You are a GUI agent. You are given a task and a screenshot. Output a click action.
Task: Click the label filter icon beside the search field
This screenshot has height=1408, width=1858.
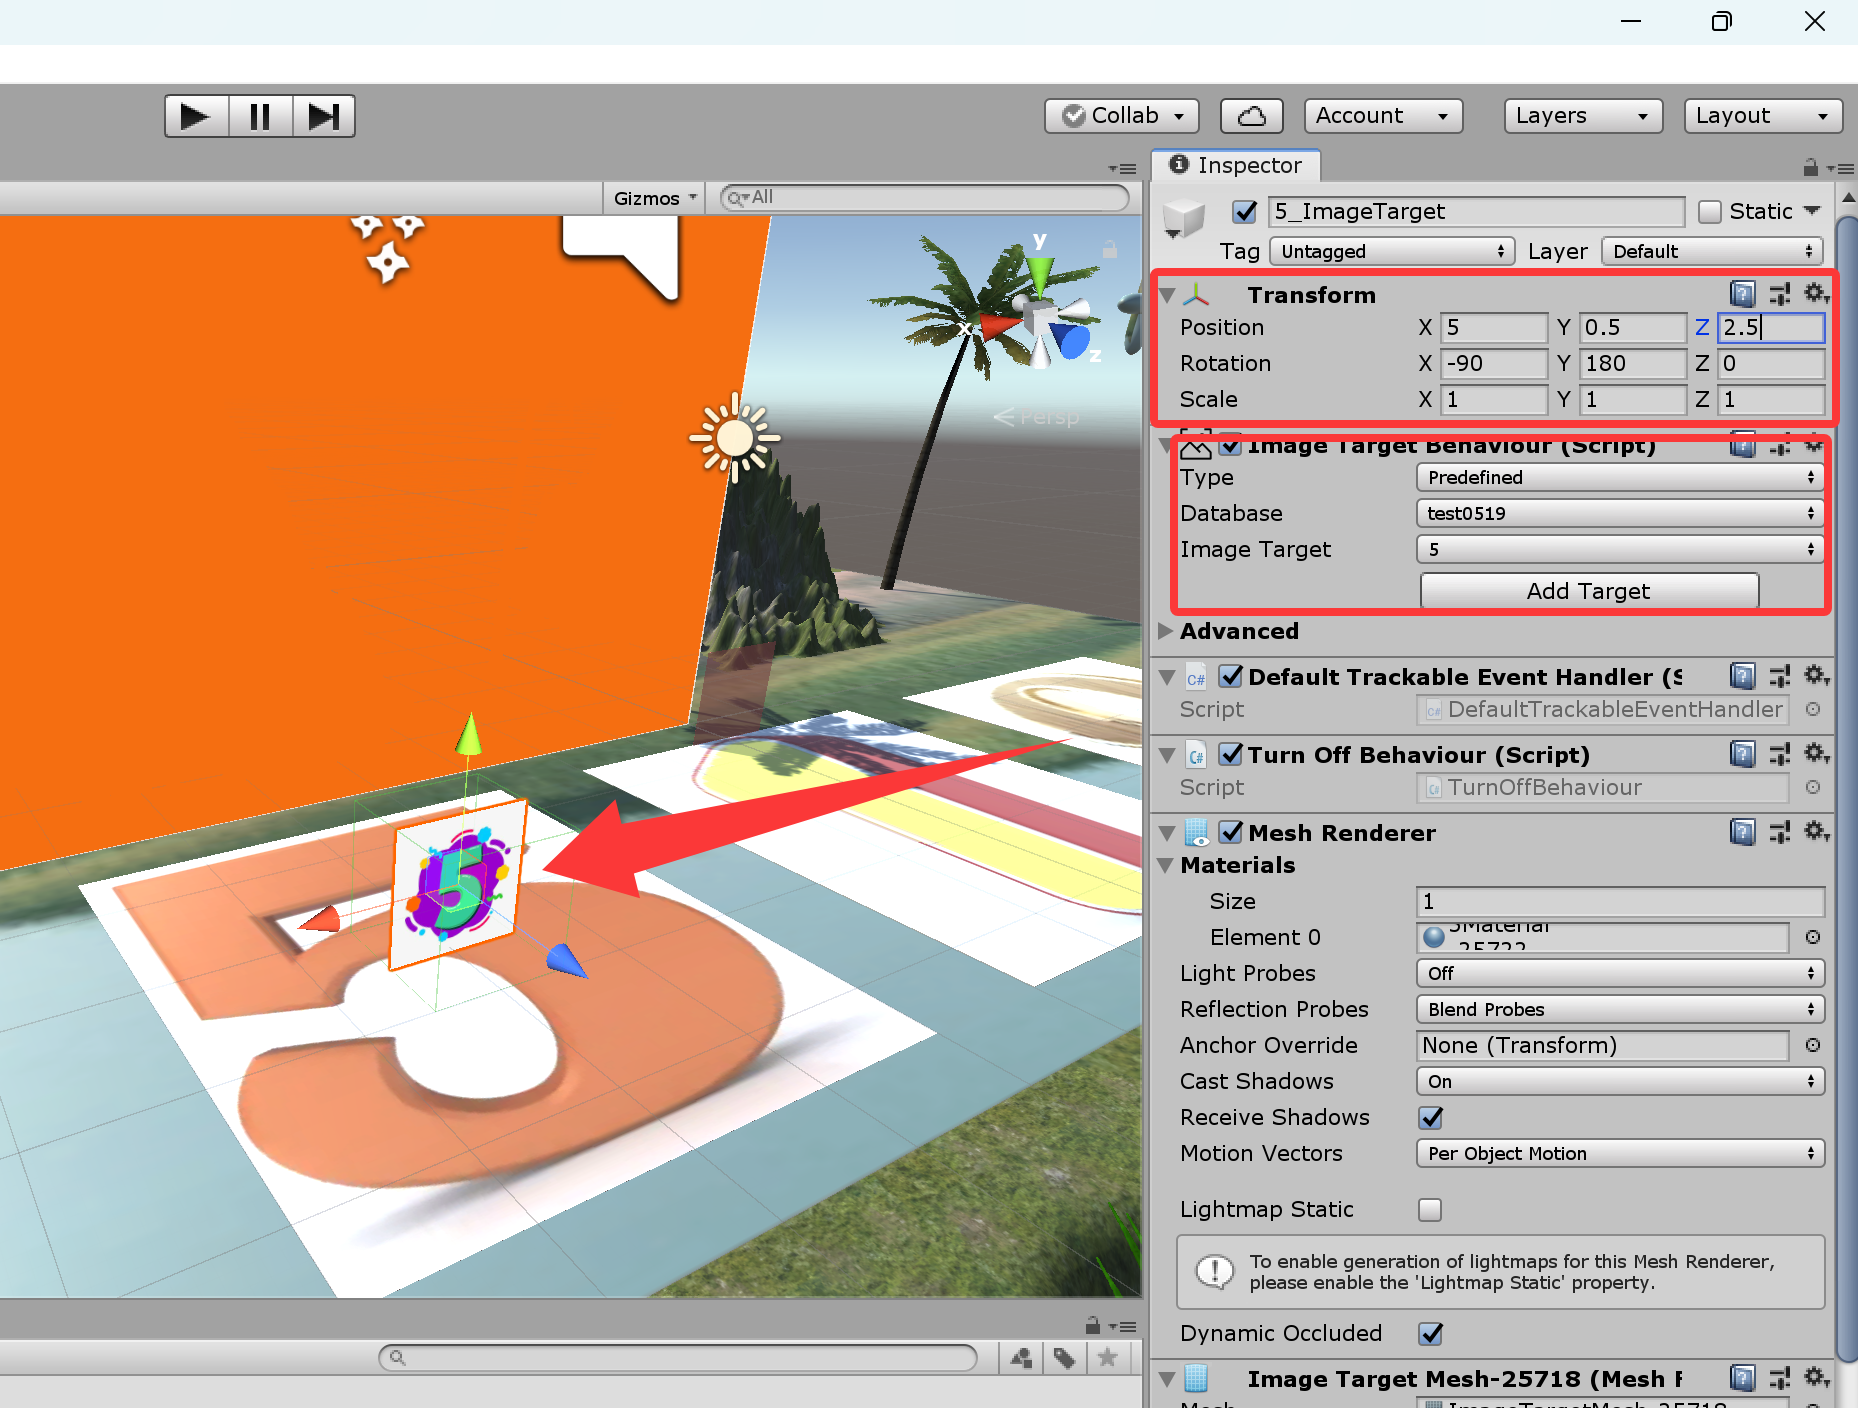[x=1064, y=1357]
